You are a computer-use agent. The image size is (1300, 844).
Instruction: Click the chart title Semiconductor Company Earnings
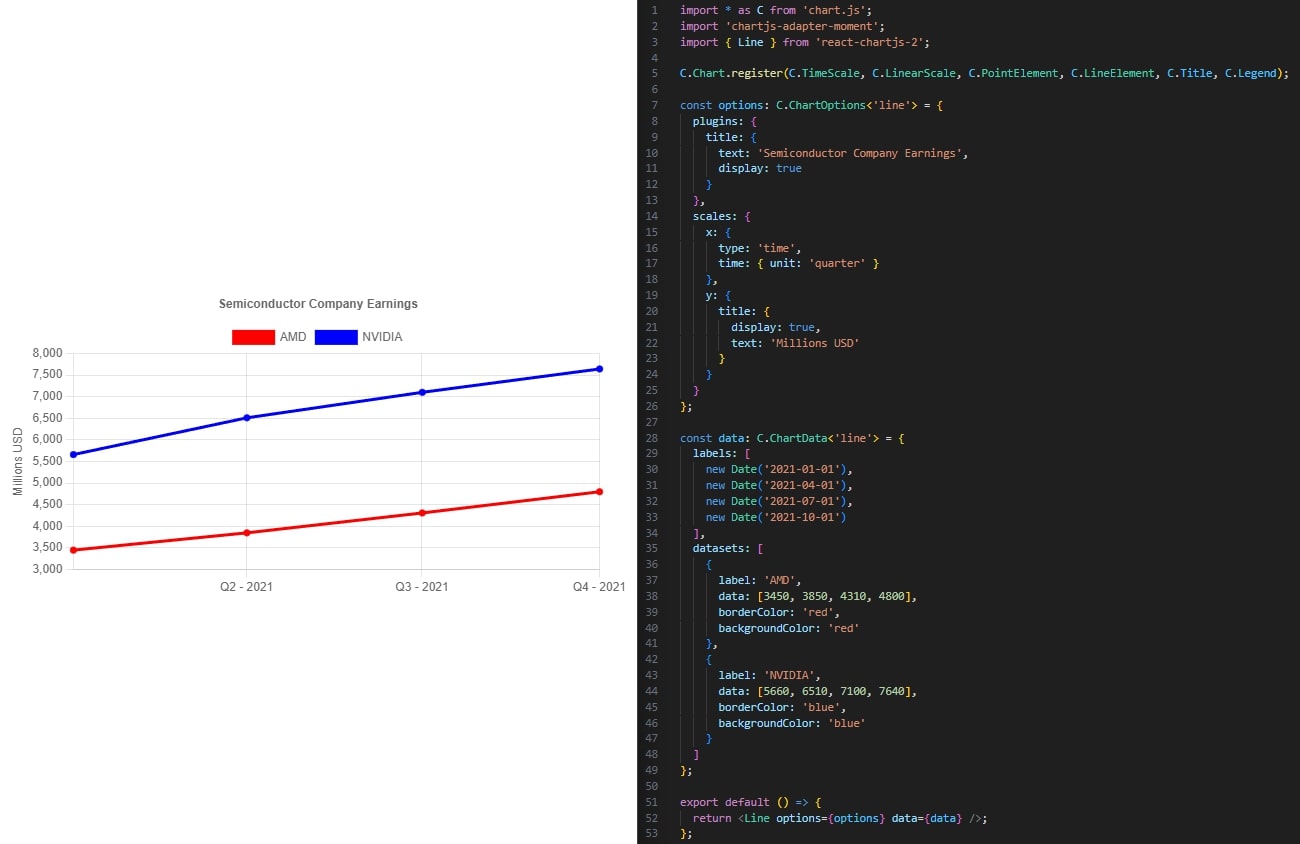pyautogui.click(x=318, y=304)
